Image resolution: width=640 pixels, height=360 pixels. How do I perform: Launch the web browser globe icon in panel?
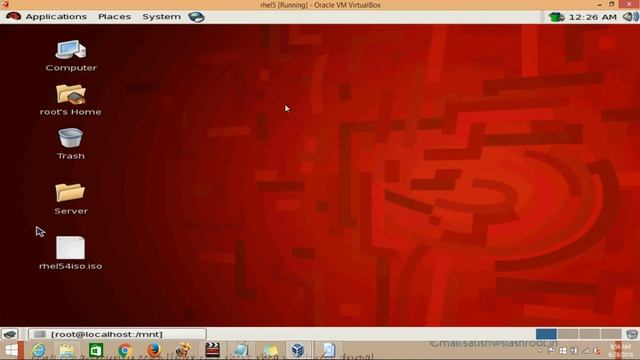pyautogui.click(x=196, y=17)
